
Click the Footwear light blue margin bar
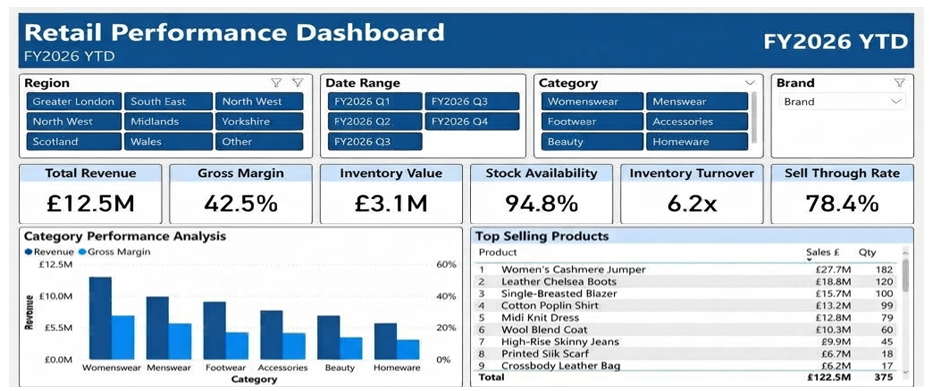[237, 346]
